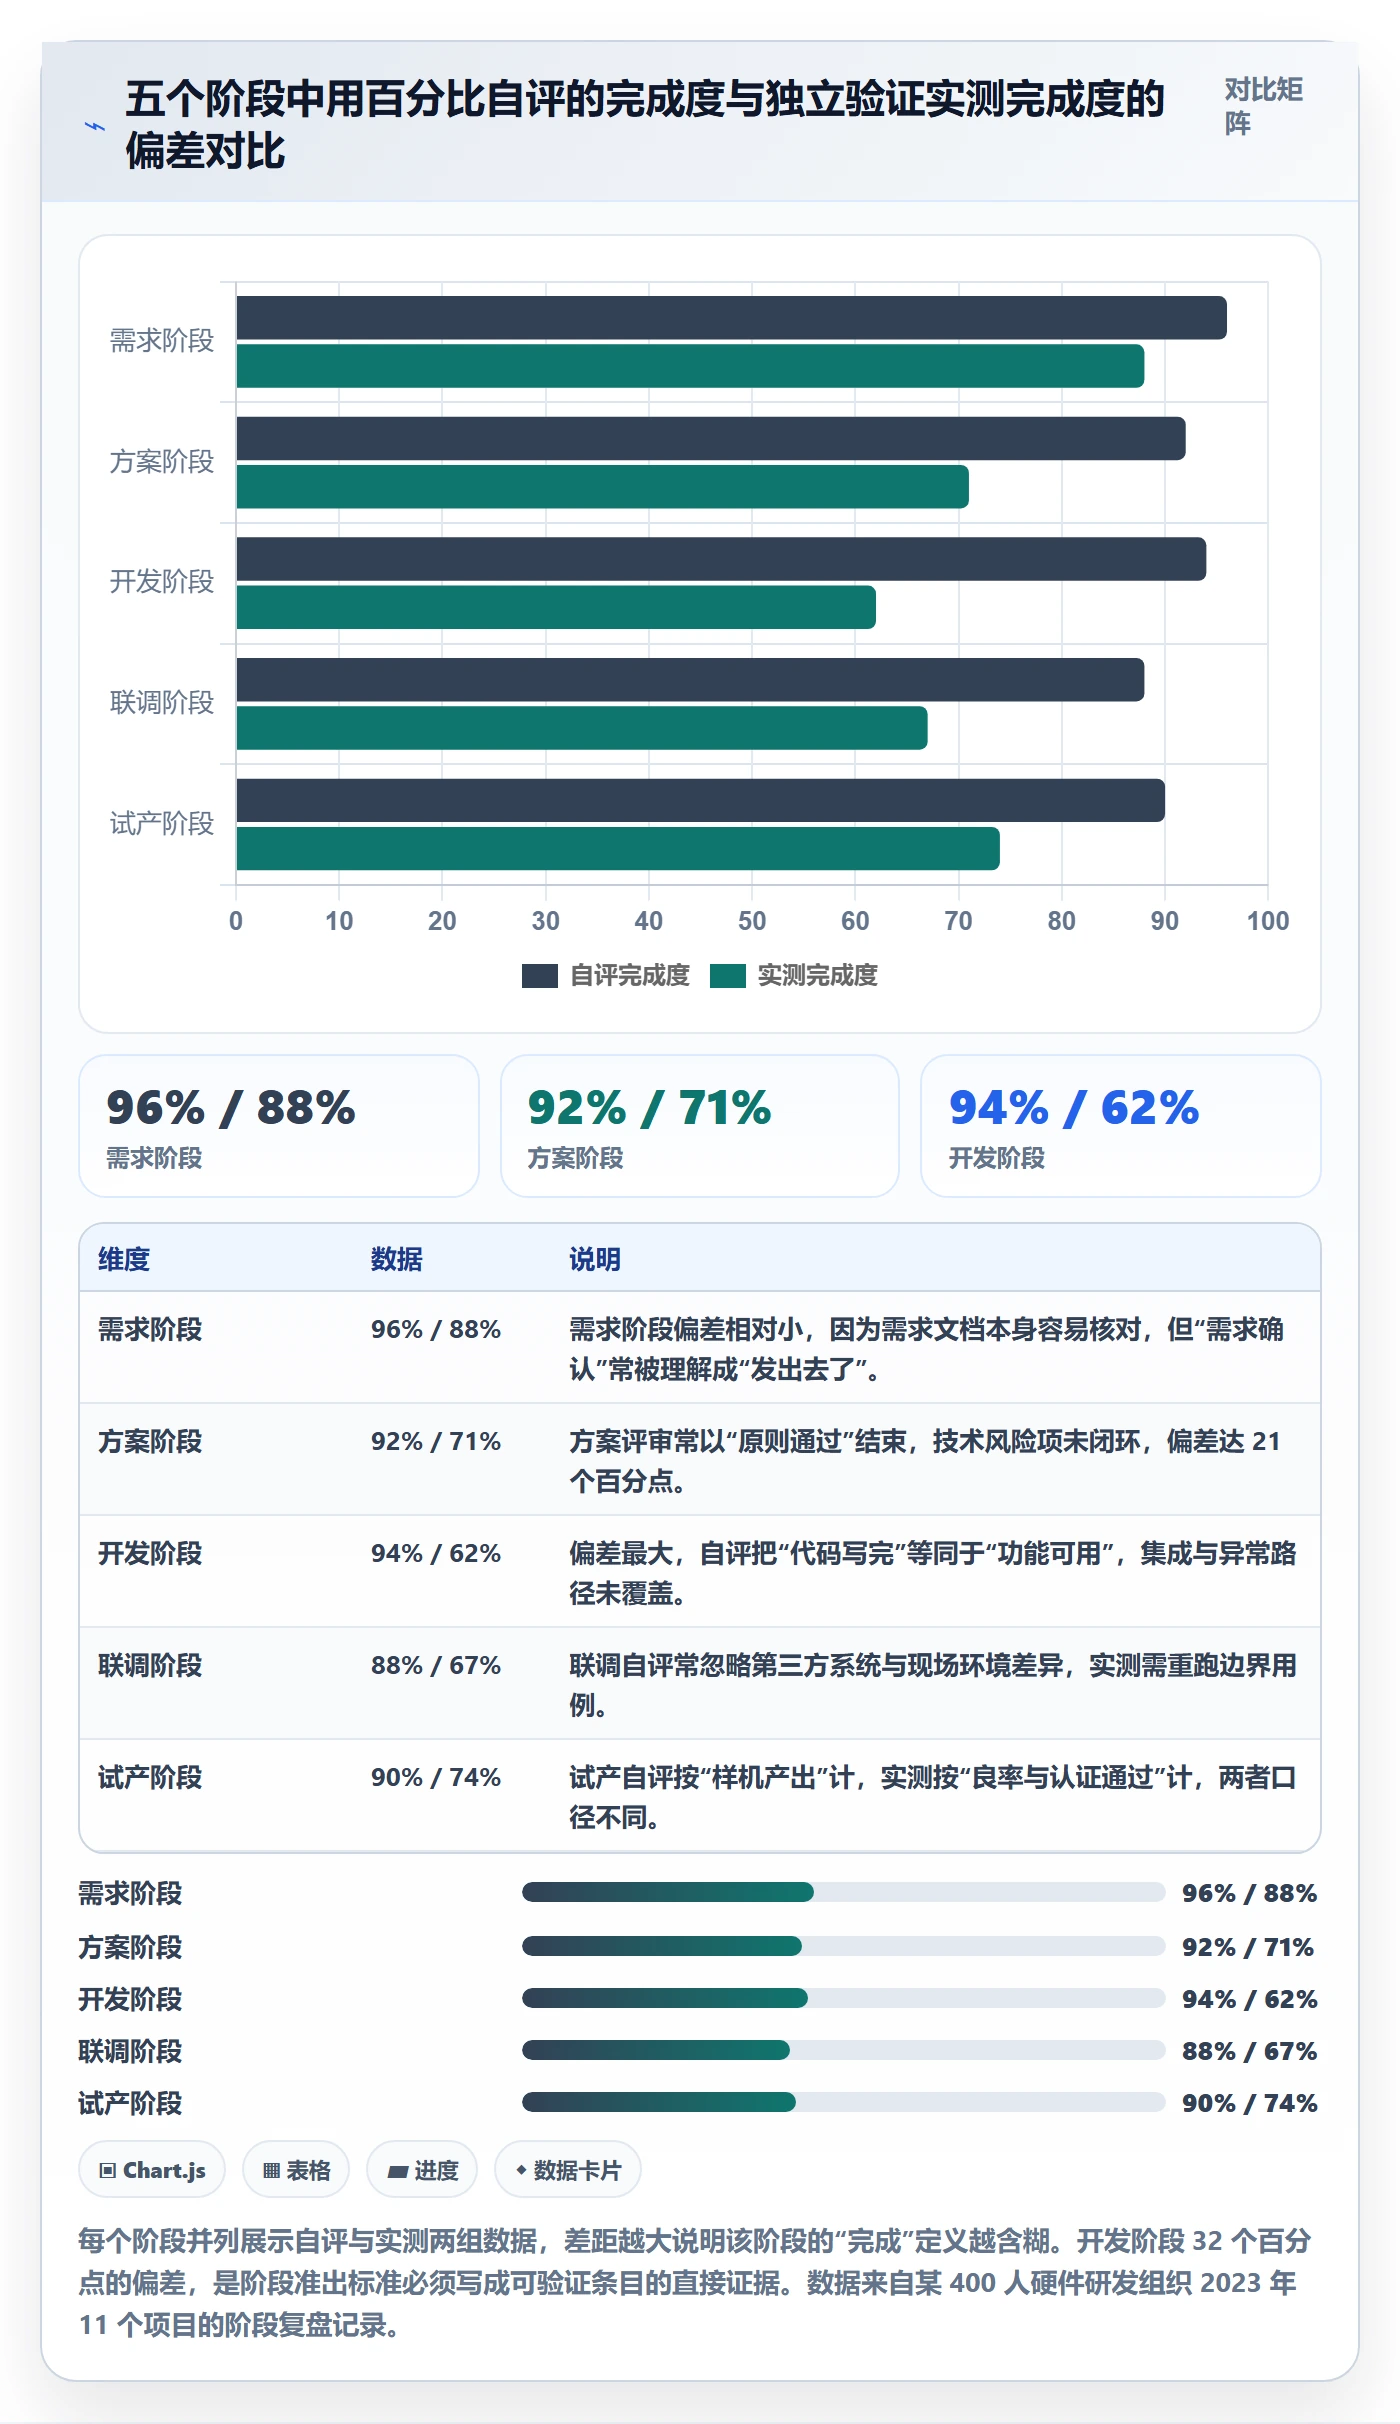Open the 94% / 62% 开发阶段 data card

point(1121,1126)
